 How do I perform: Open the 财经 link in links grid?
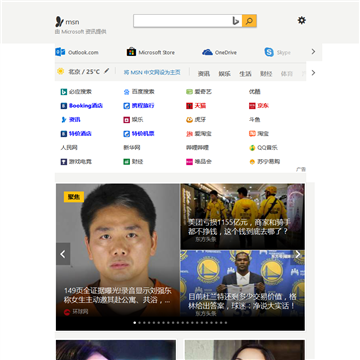click(x=137, y=162)
